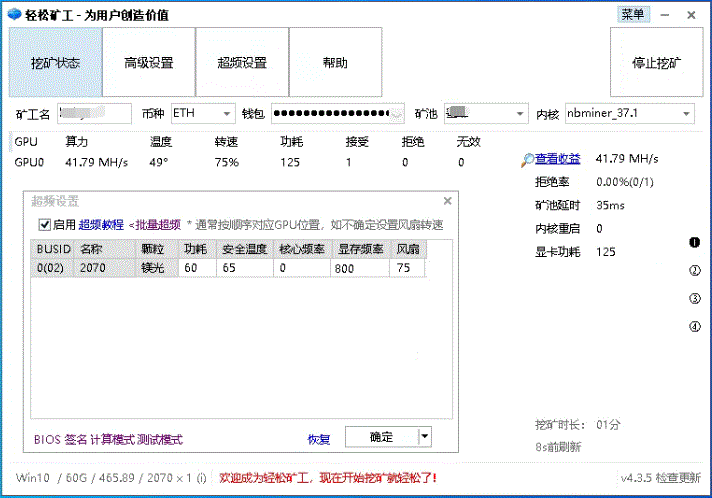Open the 帮助 tab
The image size is (712, 498).
click(x=335, y=63)
